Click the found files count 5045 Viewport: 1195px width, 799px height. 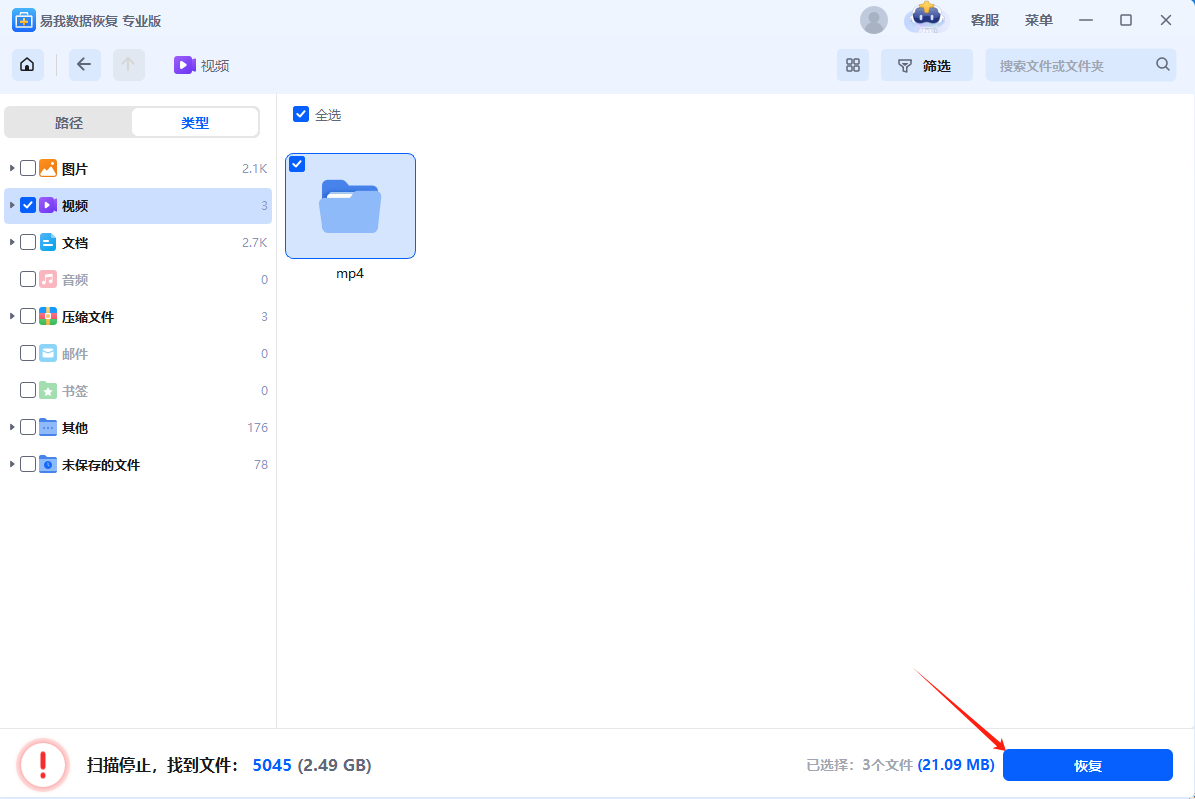pos(272,765)
